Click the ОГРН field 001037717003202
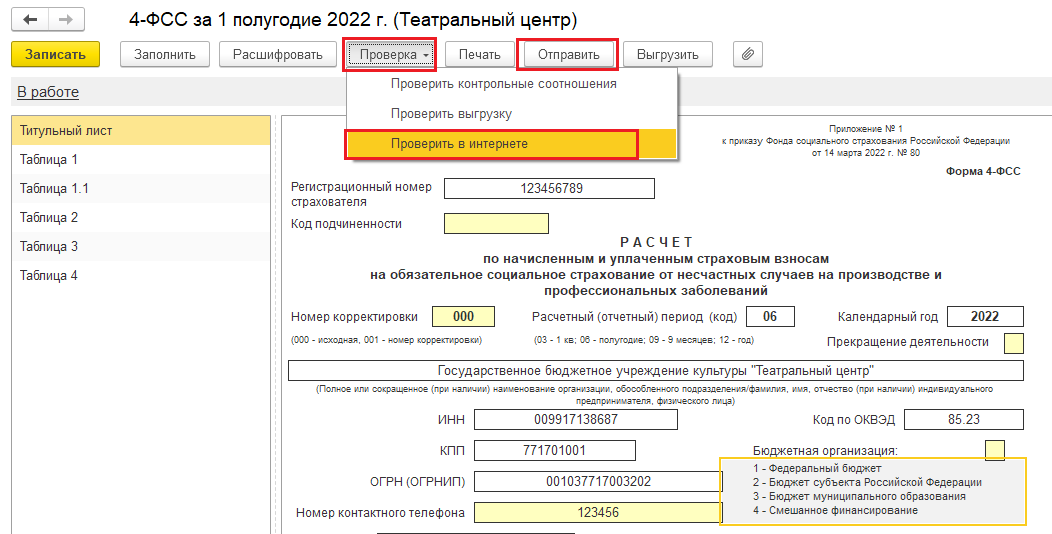Image resolution: width=1052 pixels, height=534 pixels. 598,481
